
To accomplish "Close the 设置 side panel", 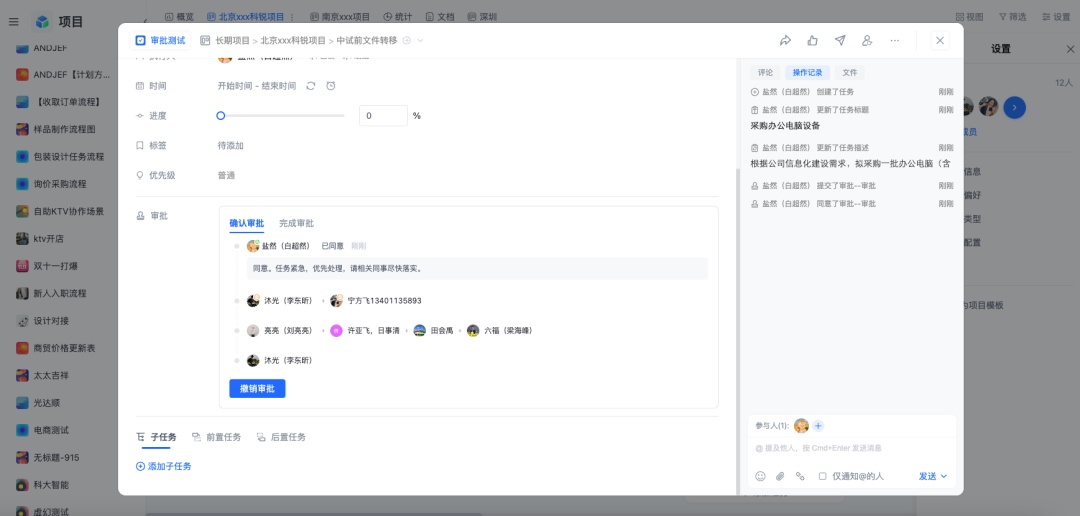I will (x=1070, y=49).
